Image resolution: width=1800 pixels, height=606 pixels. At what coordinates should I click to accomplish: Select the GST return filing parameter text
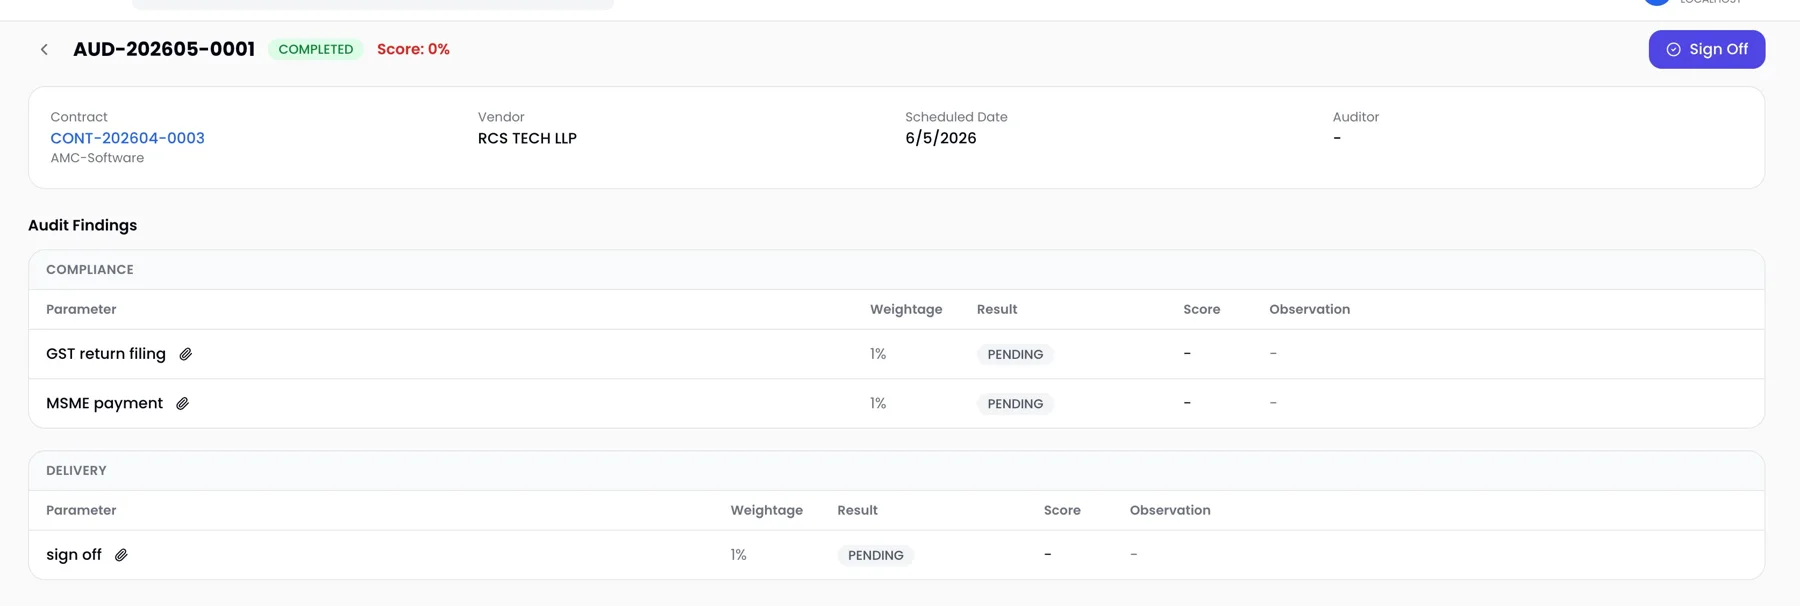[x=106, y=354]
